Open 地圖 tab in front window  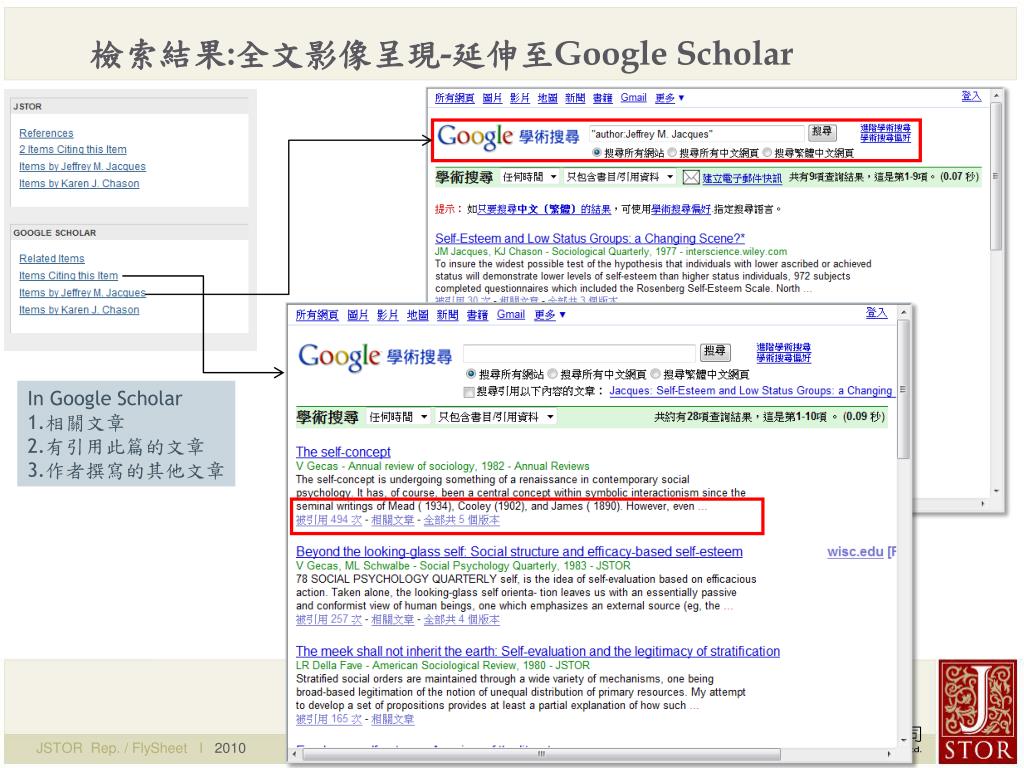coord(417,315)
